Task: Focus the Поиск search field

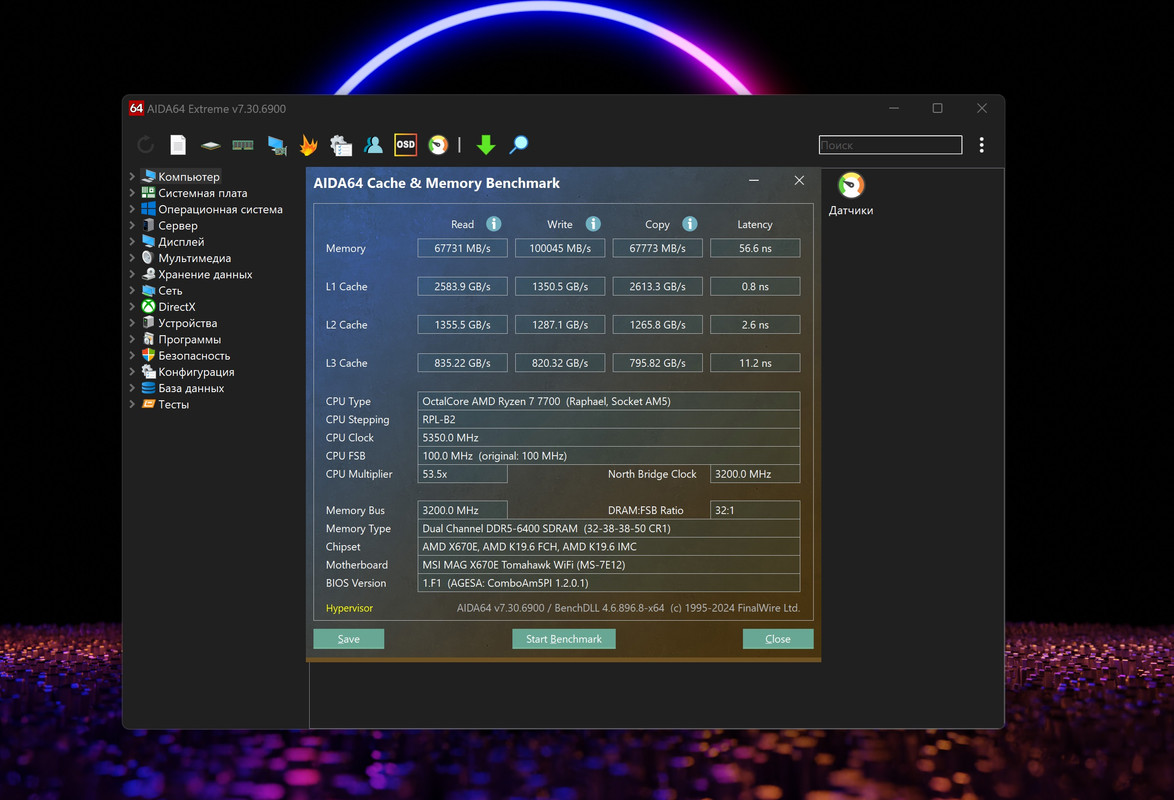Action: tap(890, 145)
